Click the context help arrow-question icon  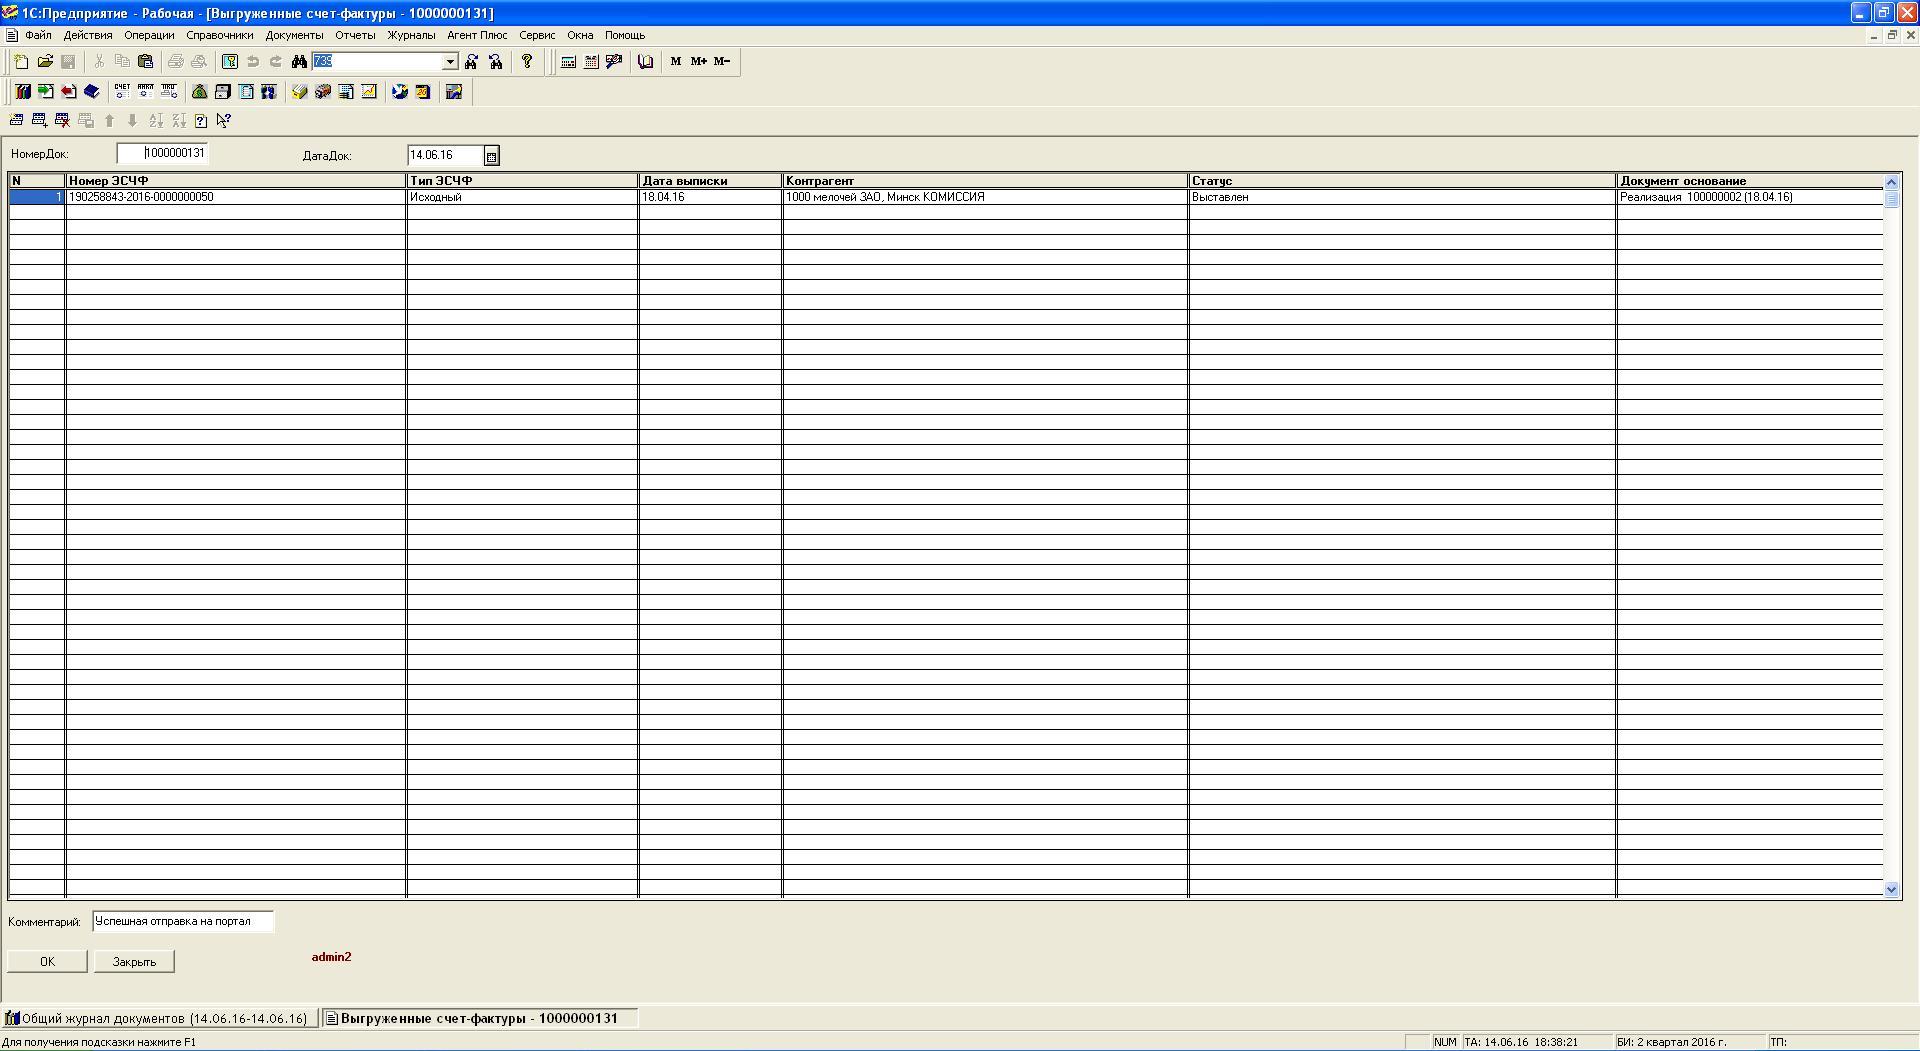[x=224, y=121]
